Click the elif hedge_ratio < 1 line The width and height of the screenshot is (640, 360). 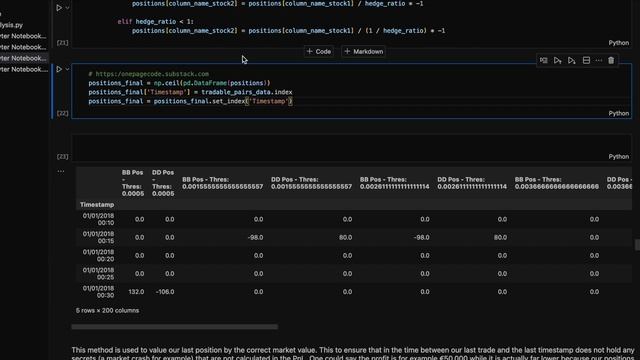pos(156,22)
